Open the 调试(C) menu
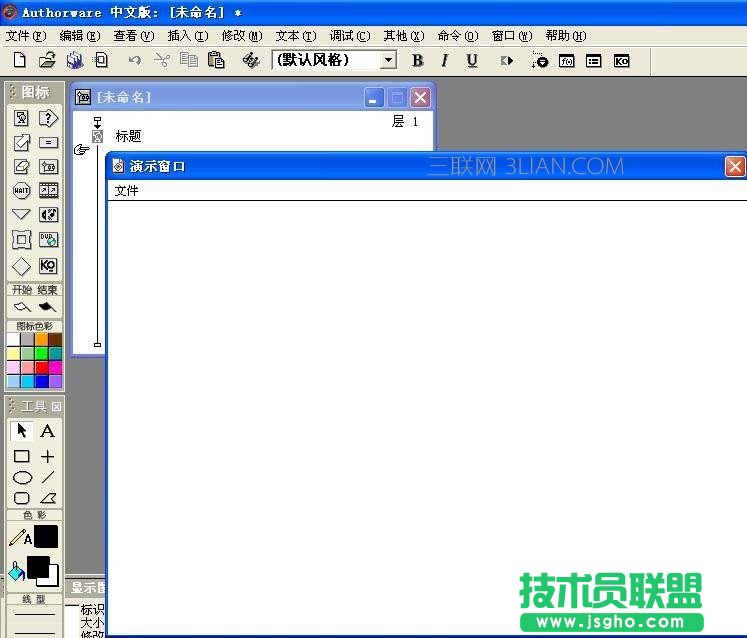Screen dimensions: 747x638 point(350,36)
